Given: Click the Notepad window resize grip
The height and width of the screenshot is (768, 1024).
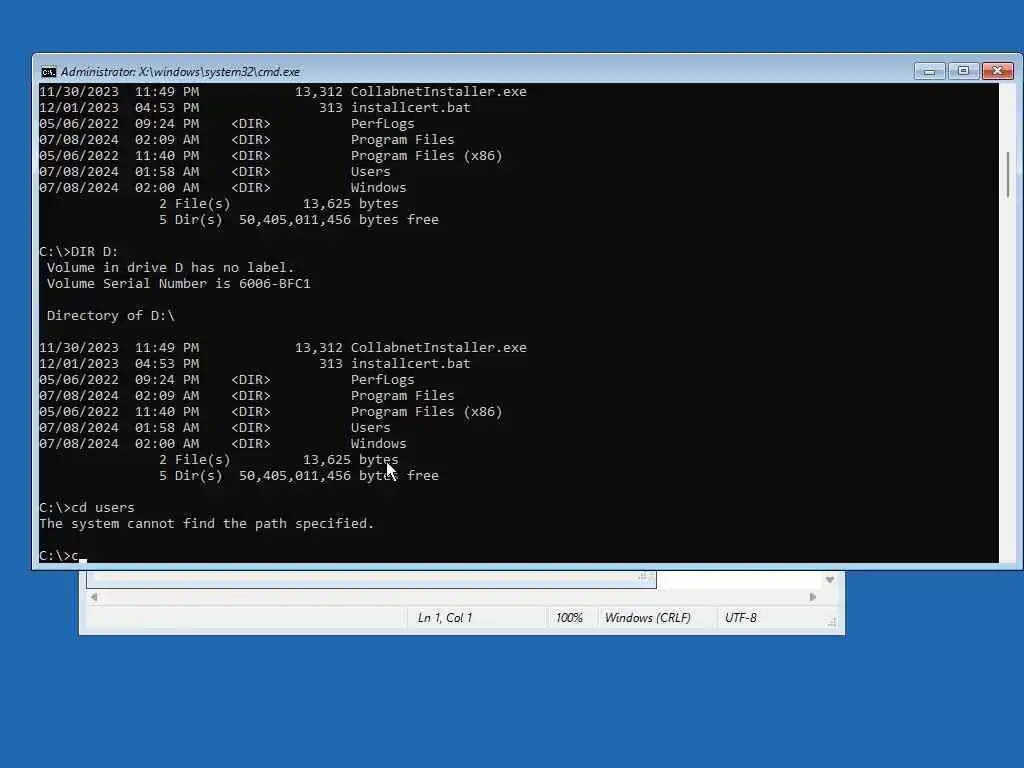Looking at the screenshot, I should pyautogui.click(x=832, y=623).
